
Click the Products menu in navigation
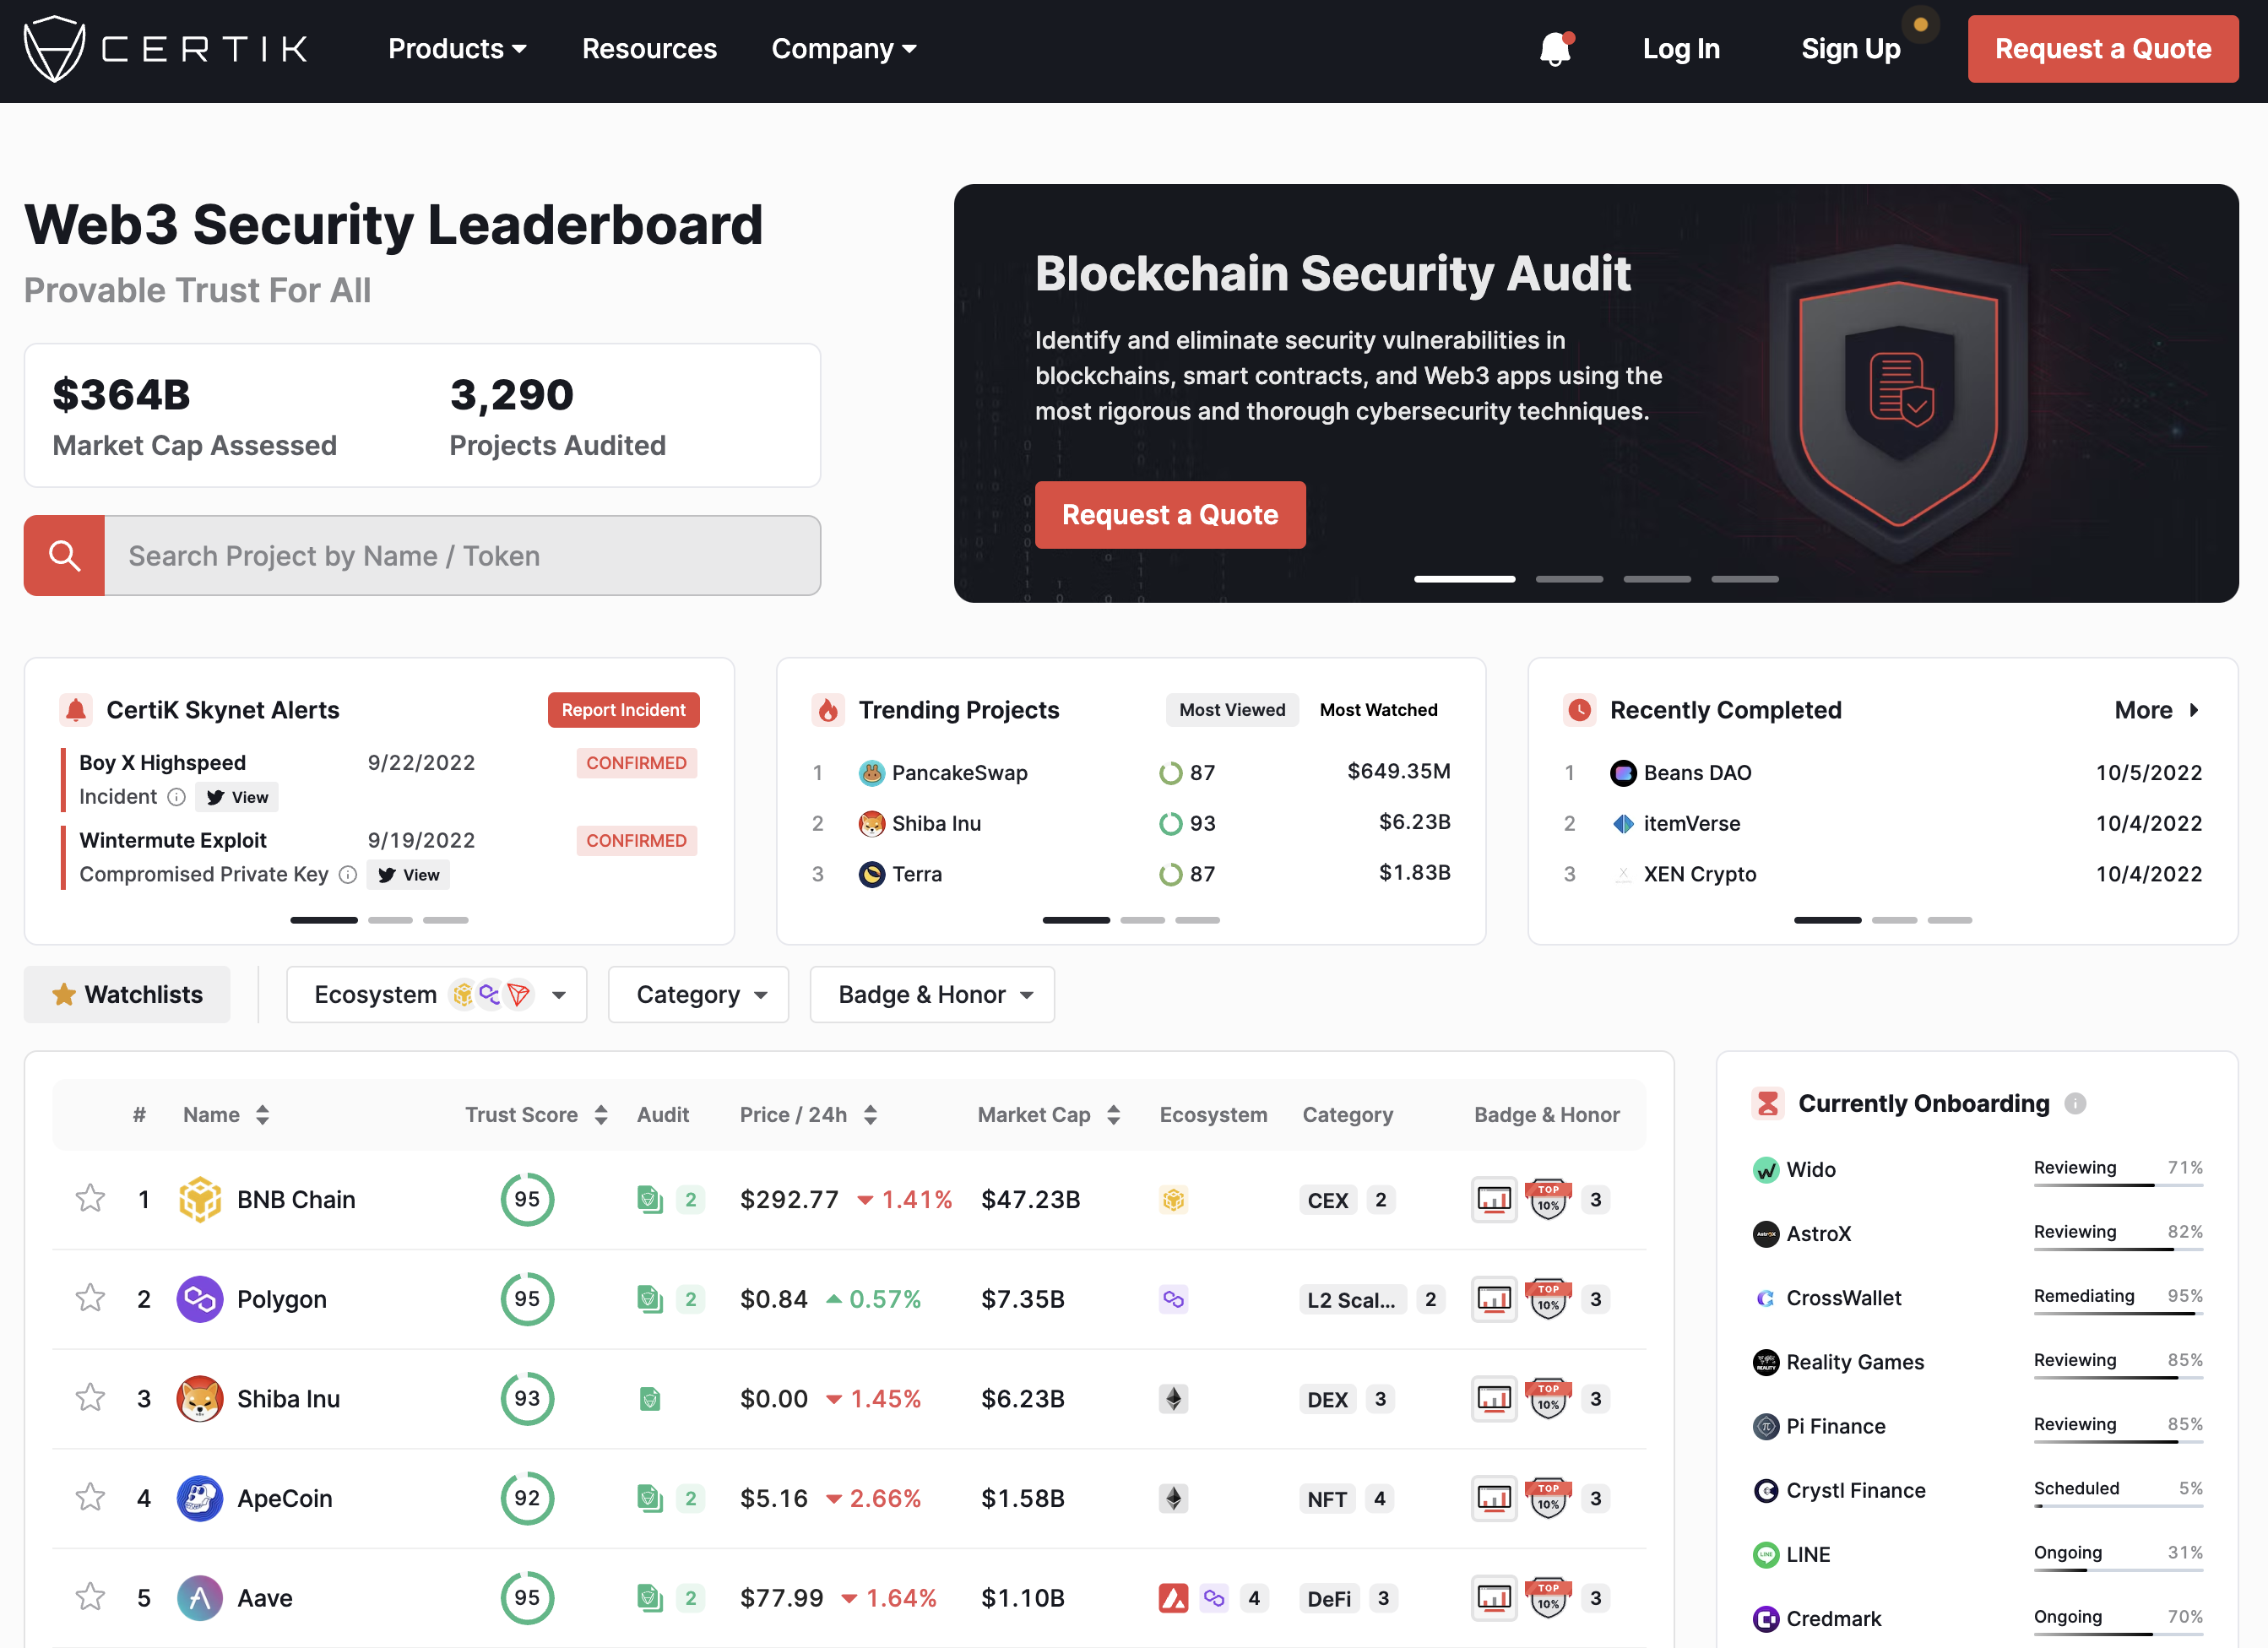pos(456,47)
